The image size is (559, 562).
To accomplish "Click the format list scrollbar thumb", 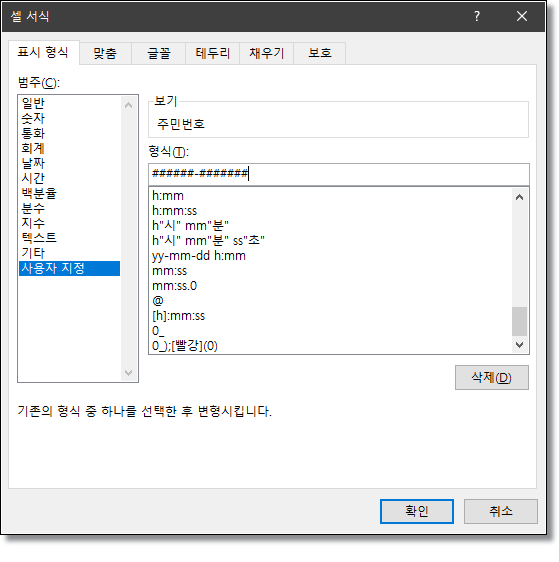I will point(520,321).
